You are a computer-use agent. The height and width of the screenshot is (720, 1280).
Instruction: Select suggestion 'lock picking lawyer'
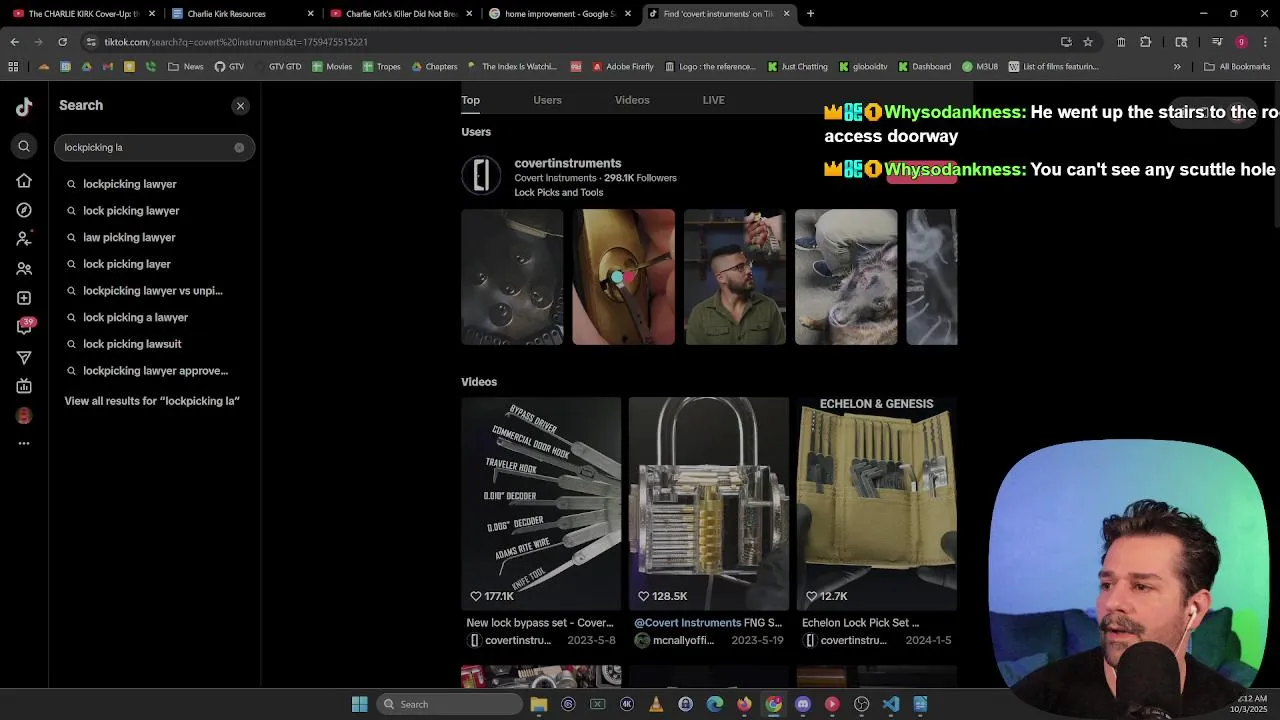coord(155,211)
